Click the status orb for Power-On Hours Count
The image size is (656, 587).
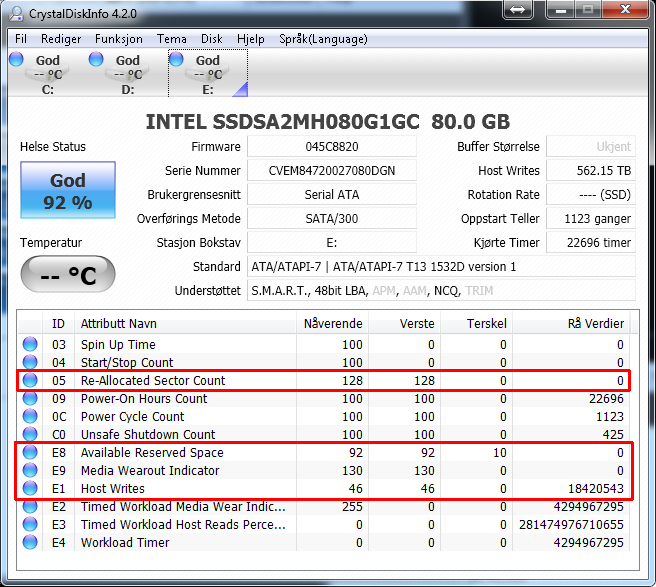point(30,398)
